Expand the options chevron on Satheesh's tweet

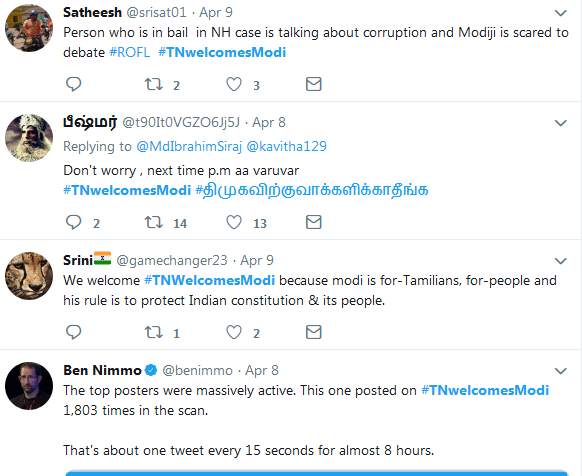coord(560,13)
